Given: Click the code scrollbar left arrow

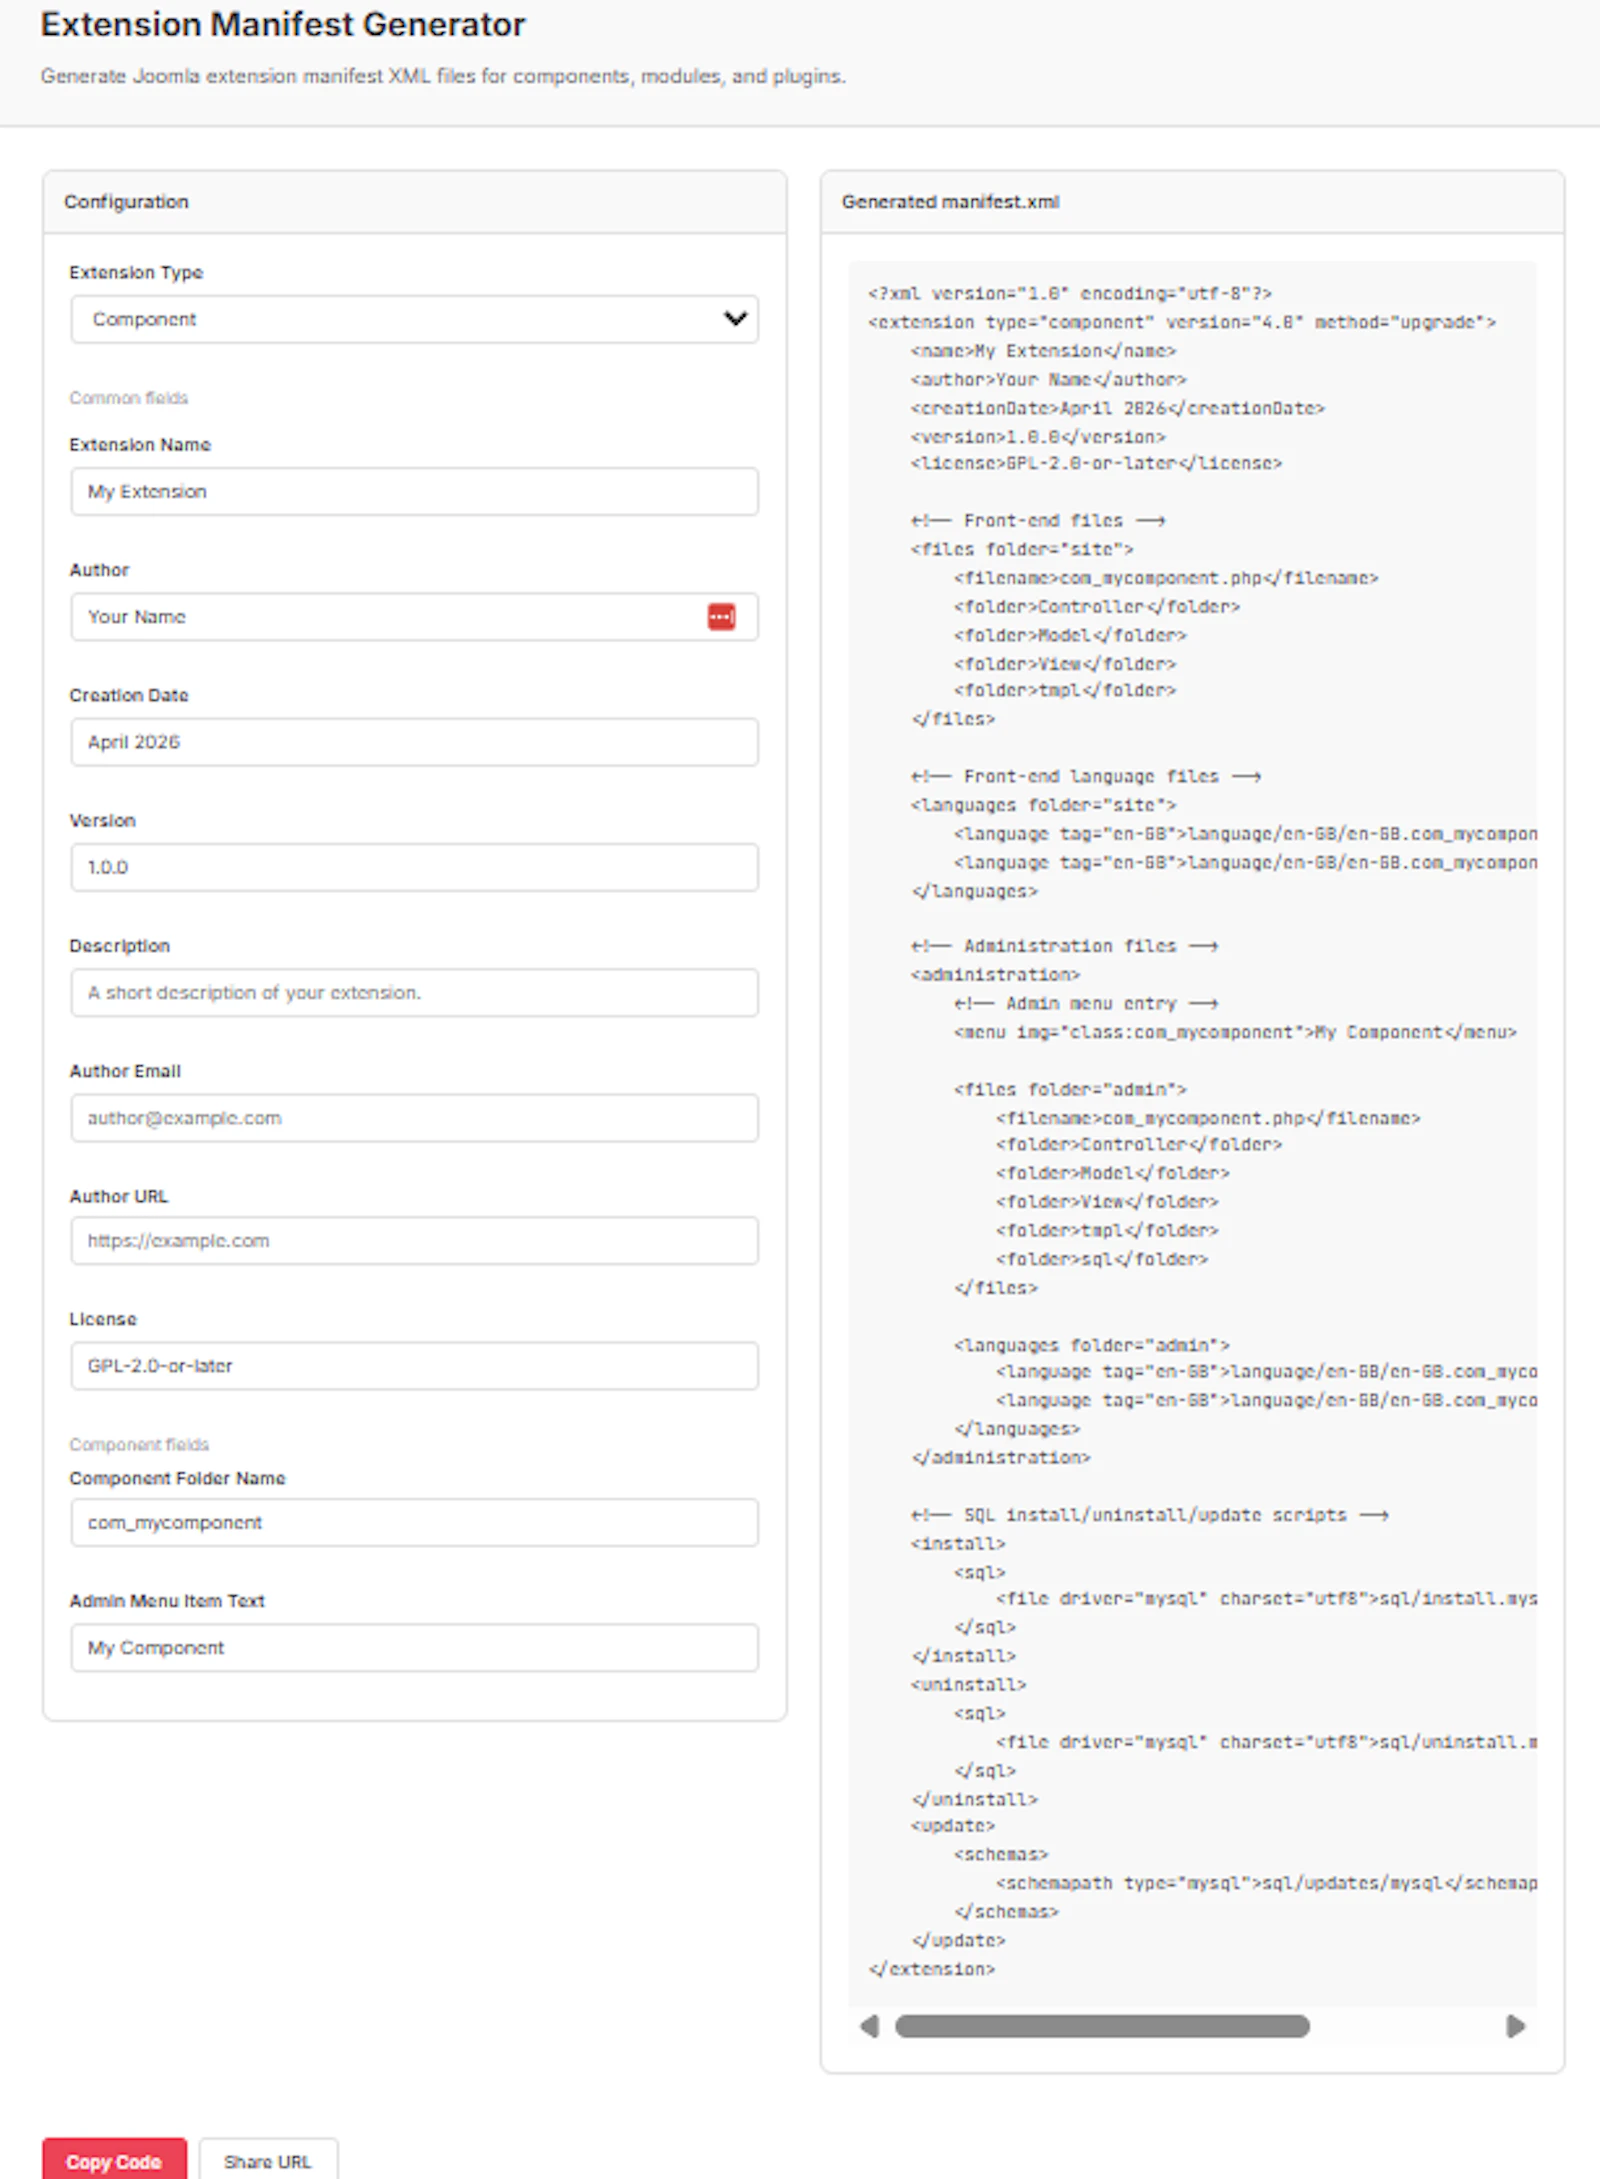Looking at the screenshot, I should pyautogui.click(x=869, y=2026).
